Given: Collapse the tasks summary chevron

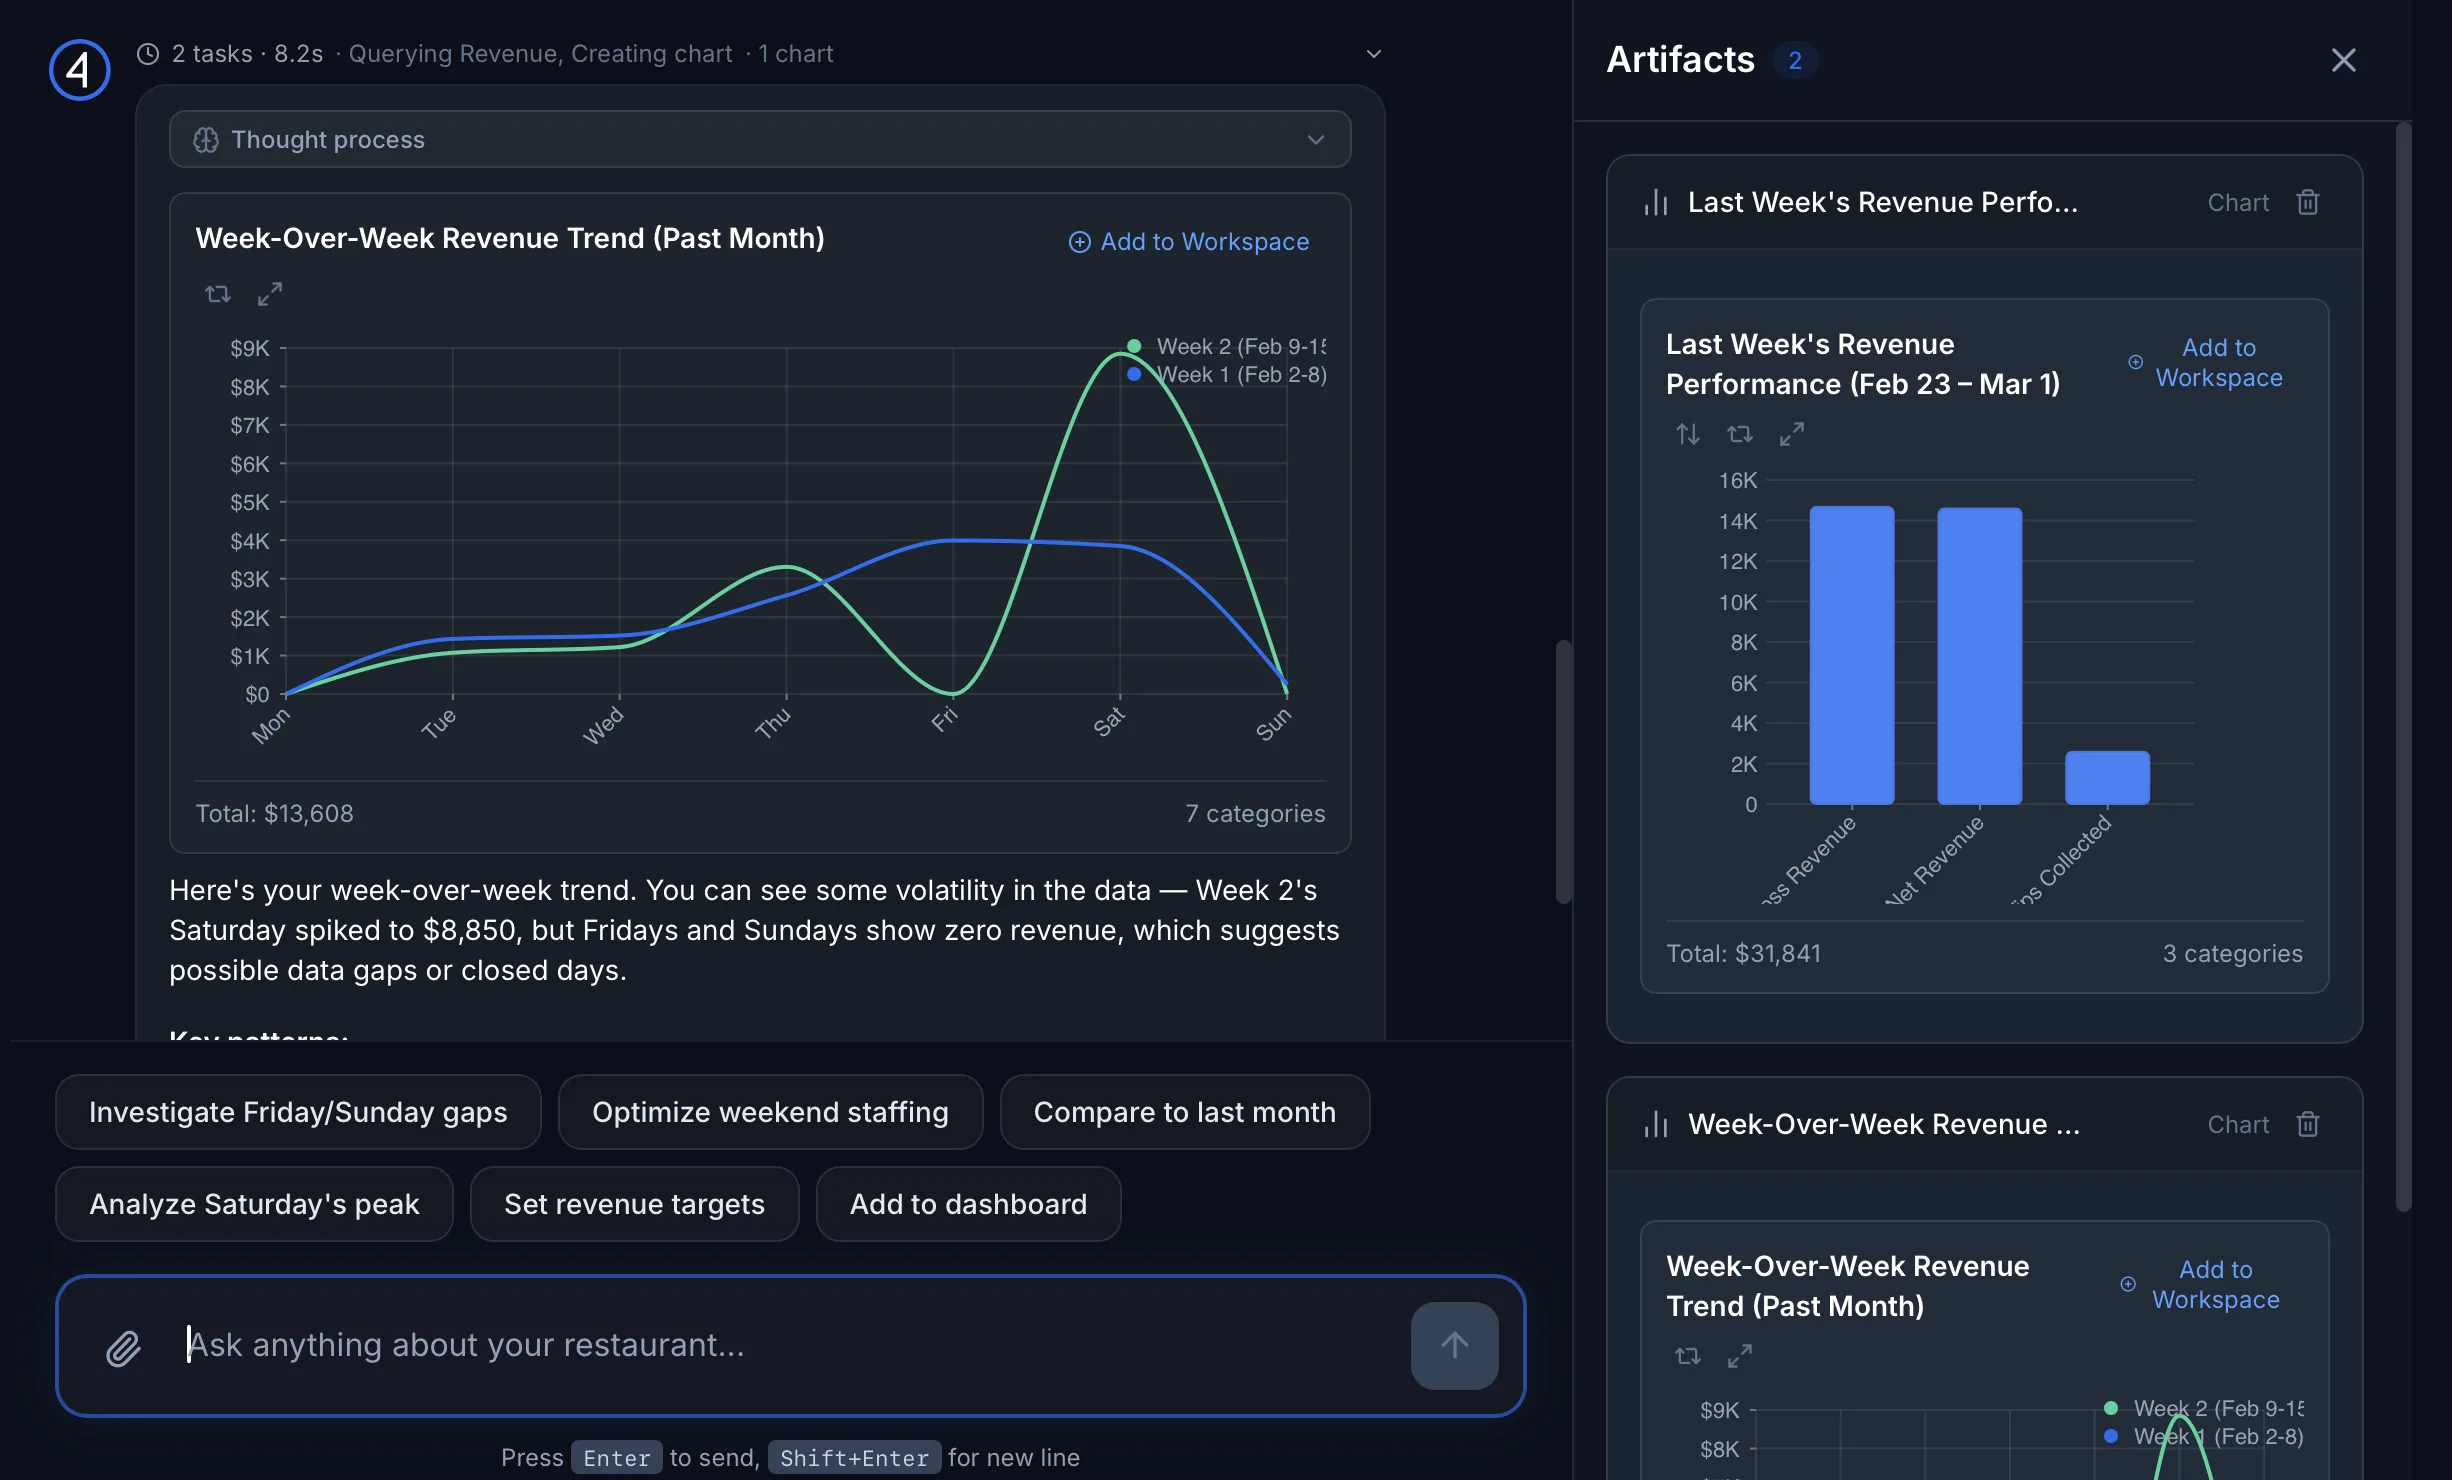Looking at the screenshot, I should coord(1374,54).
